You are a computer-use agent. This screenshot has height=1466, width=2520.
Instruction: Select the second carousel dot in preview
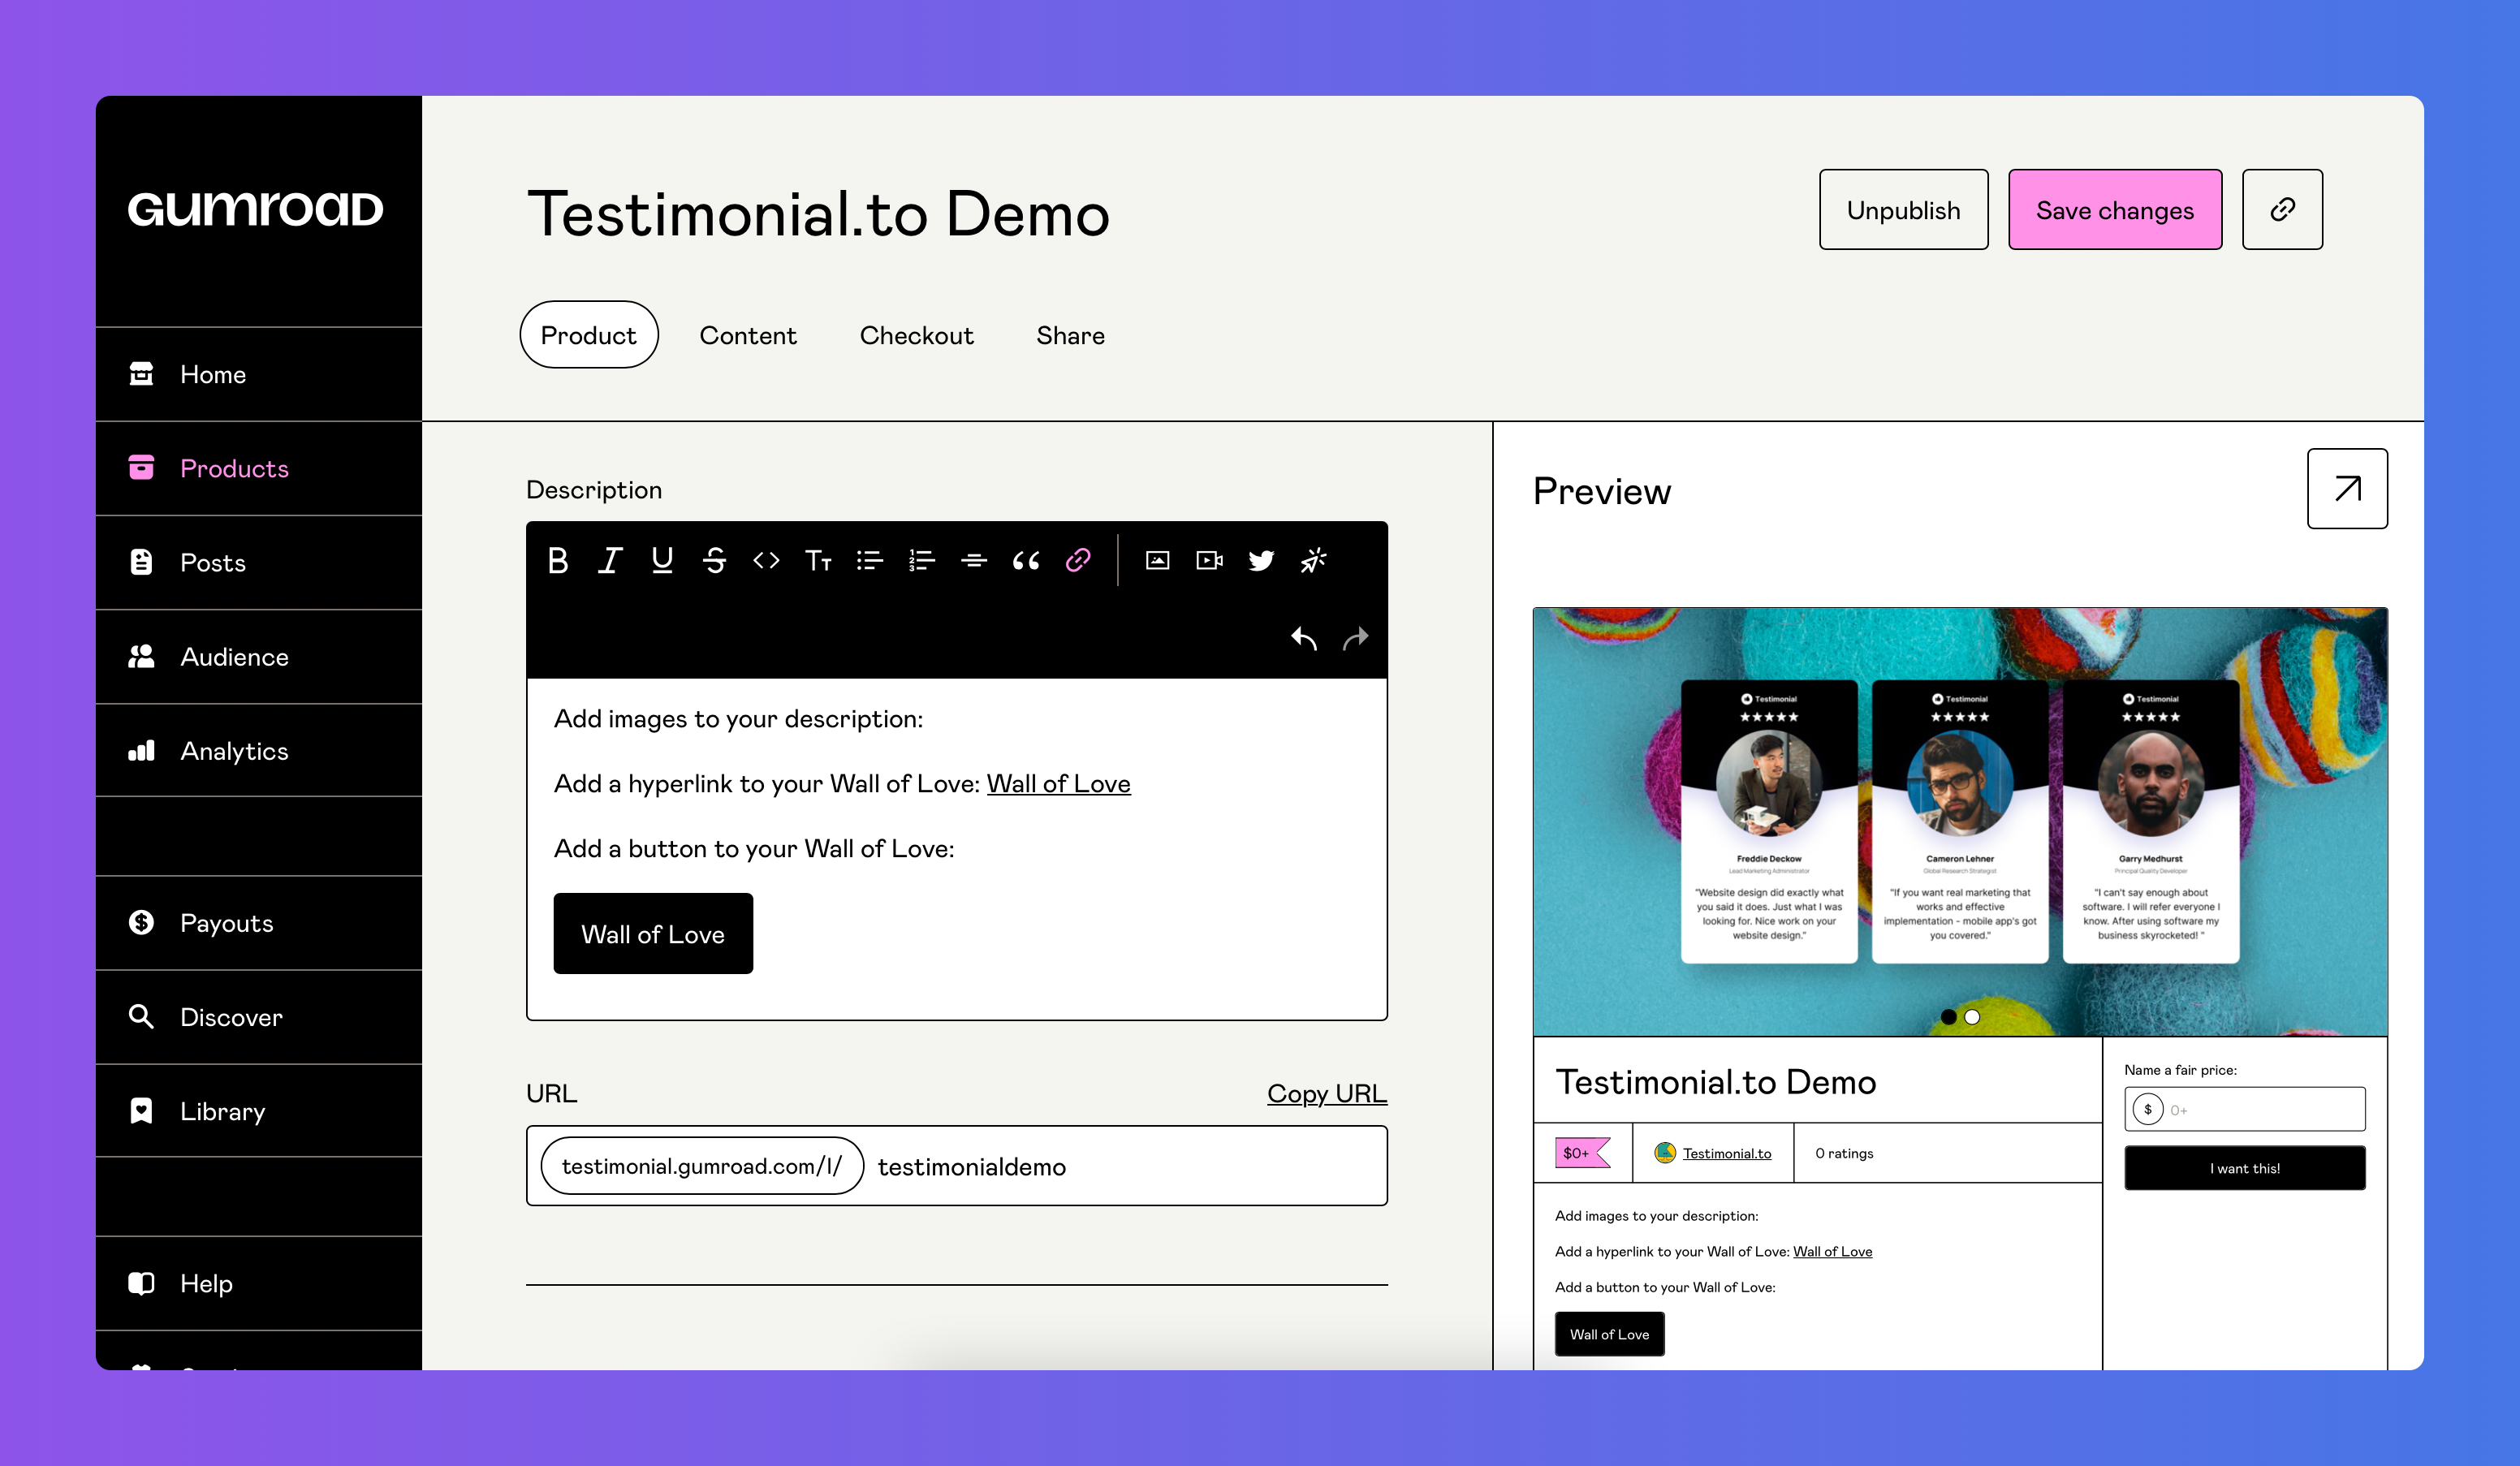click(1972, 1016)
